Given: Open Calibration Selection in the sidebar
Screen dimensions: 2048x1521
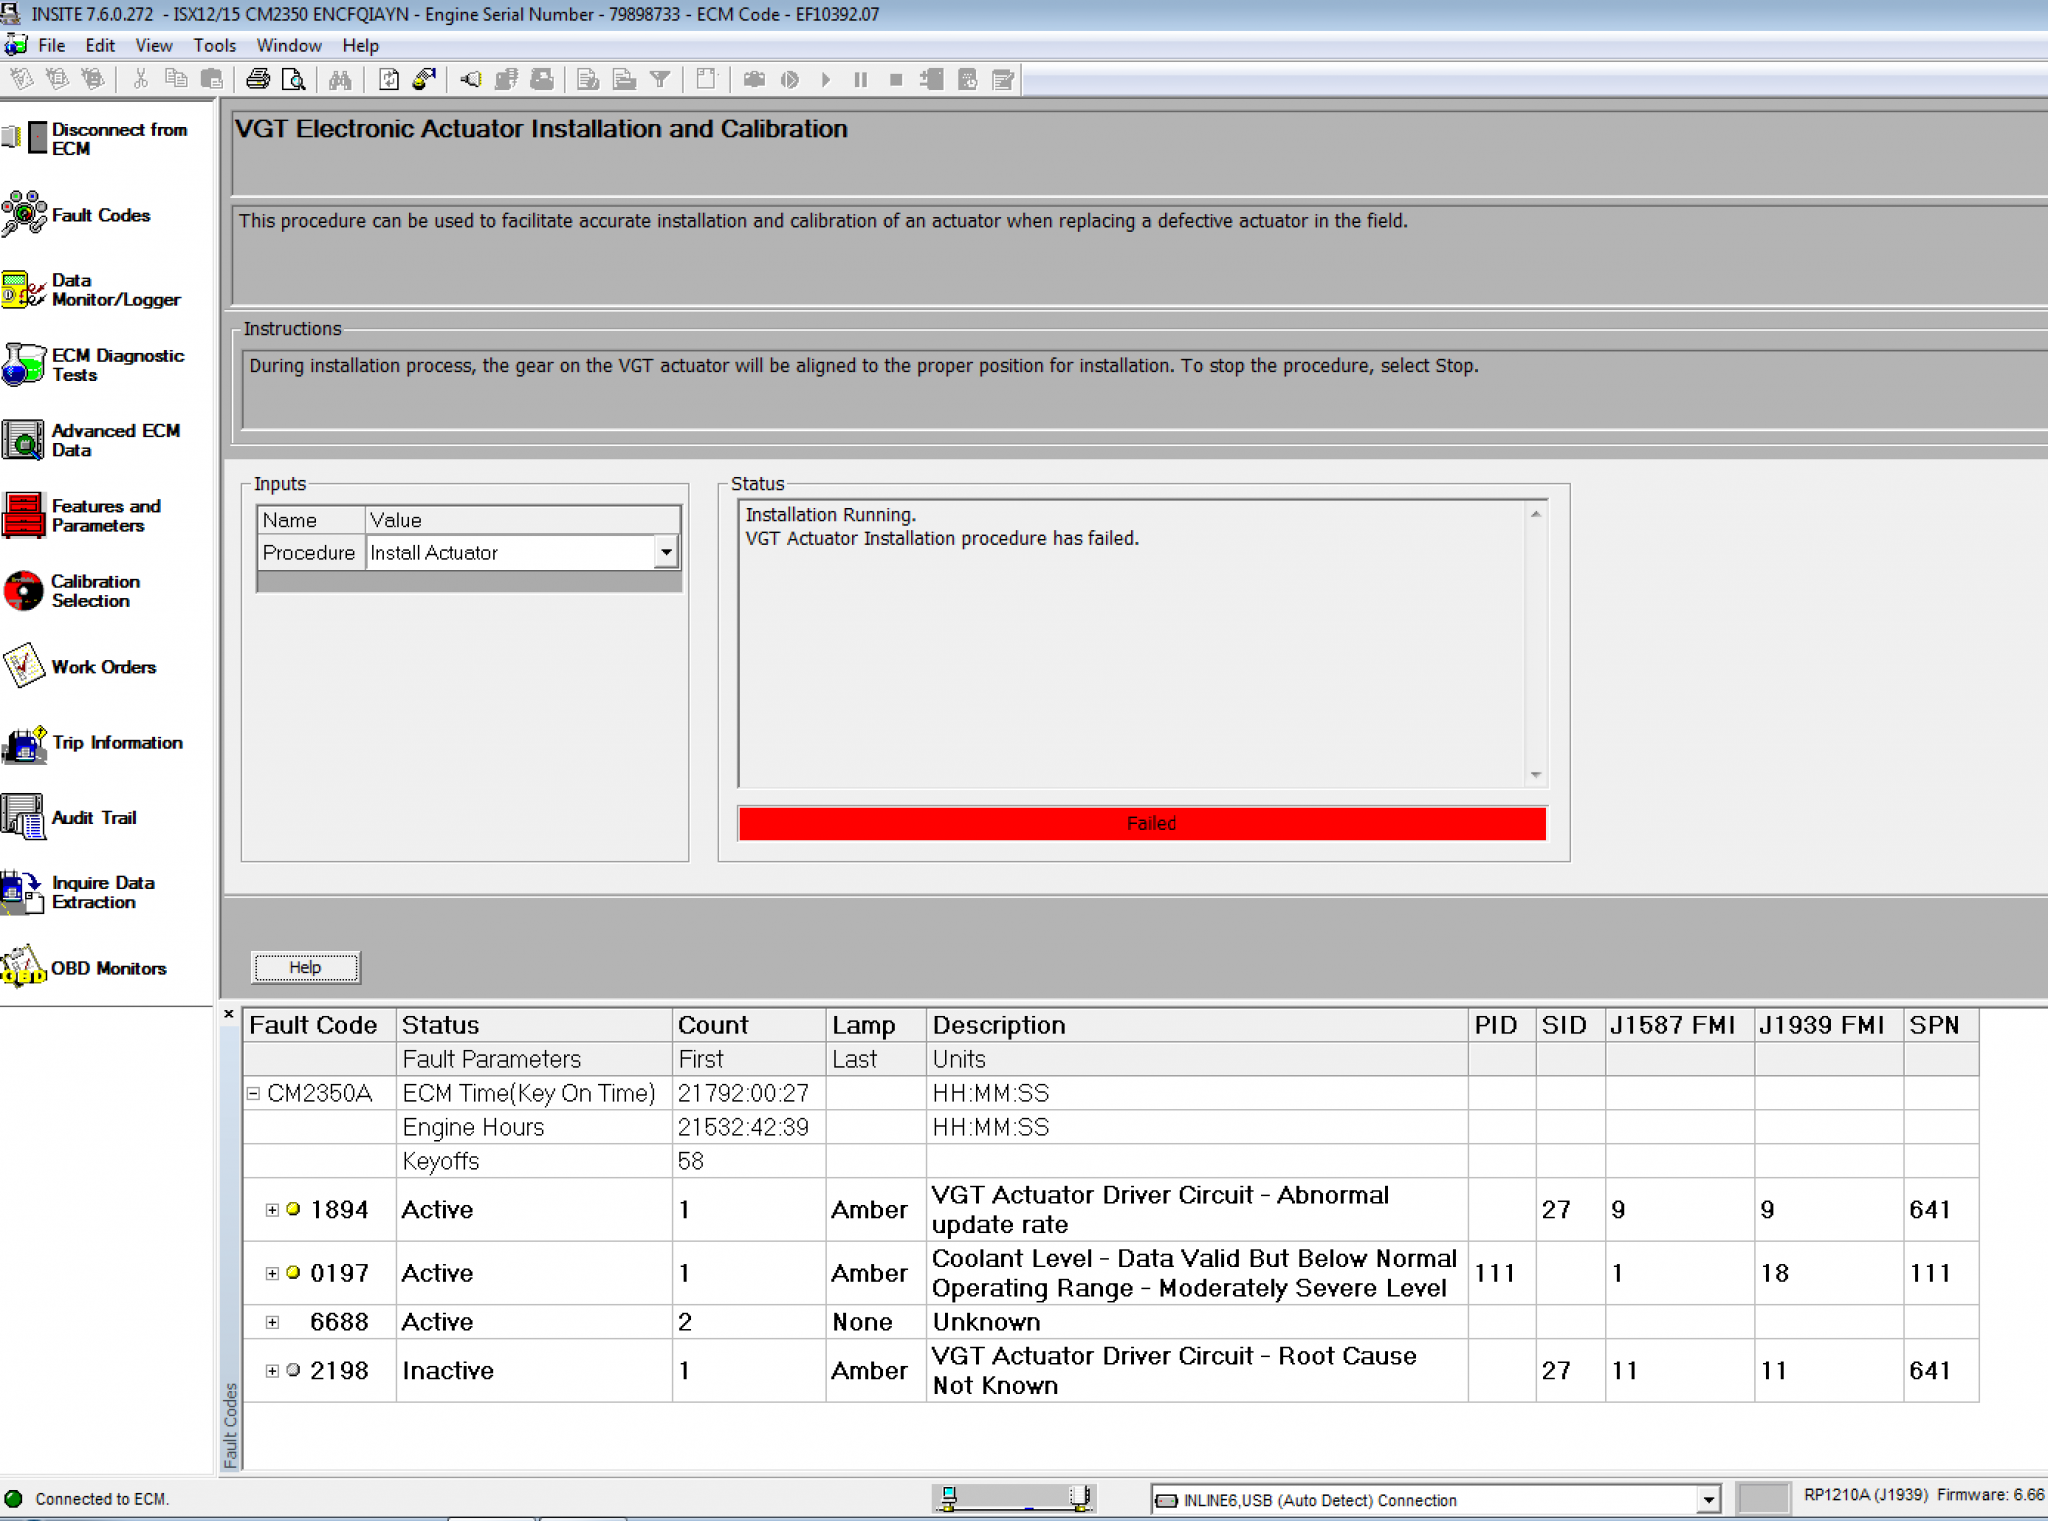Looking at the screenshot, I should 72,591.
